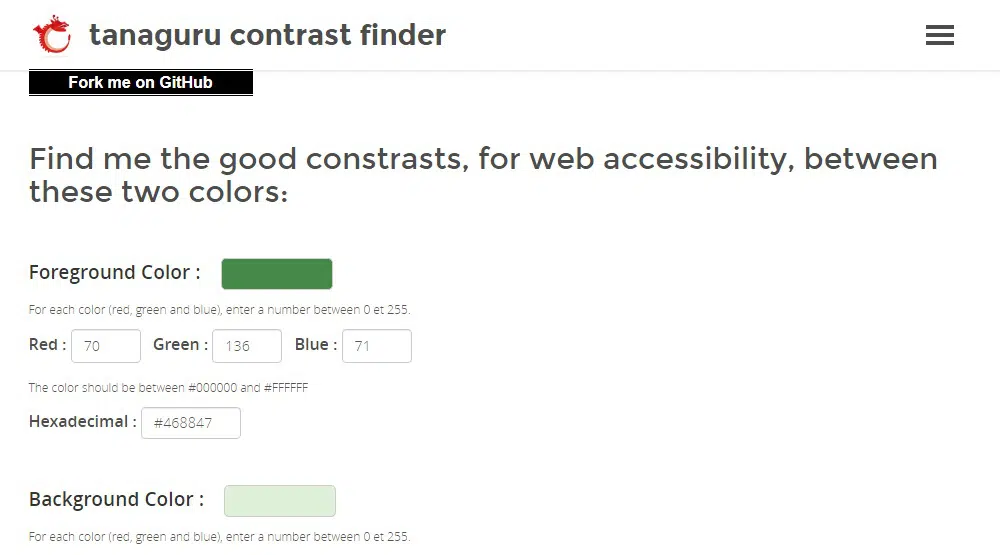Open the Fork me on GitHub link
Viewport: 1000px width, 555px height.
(141, 83)
